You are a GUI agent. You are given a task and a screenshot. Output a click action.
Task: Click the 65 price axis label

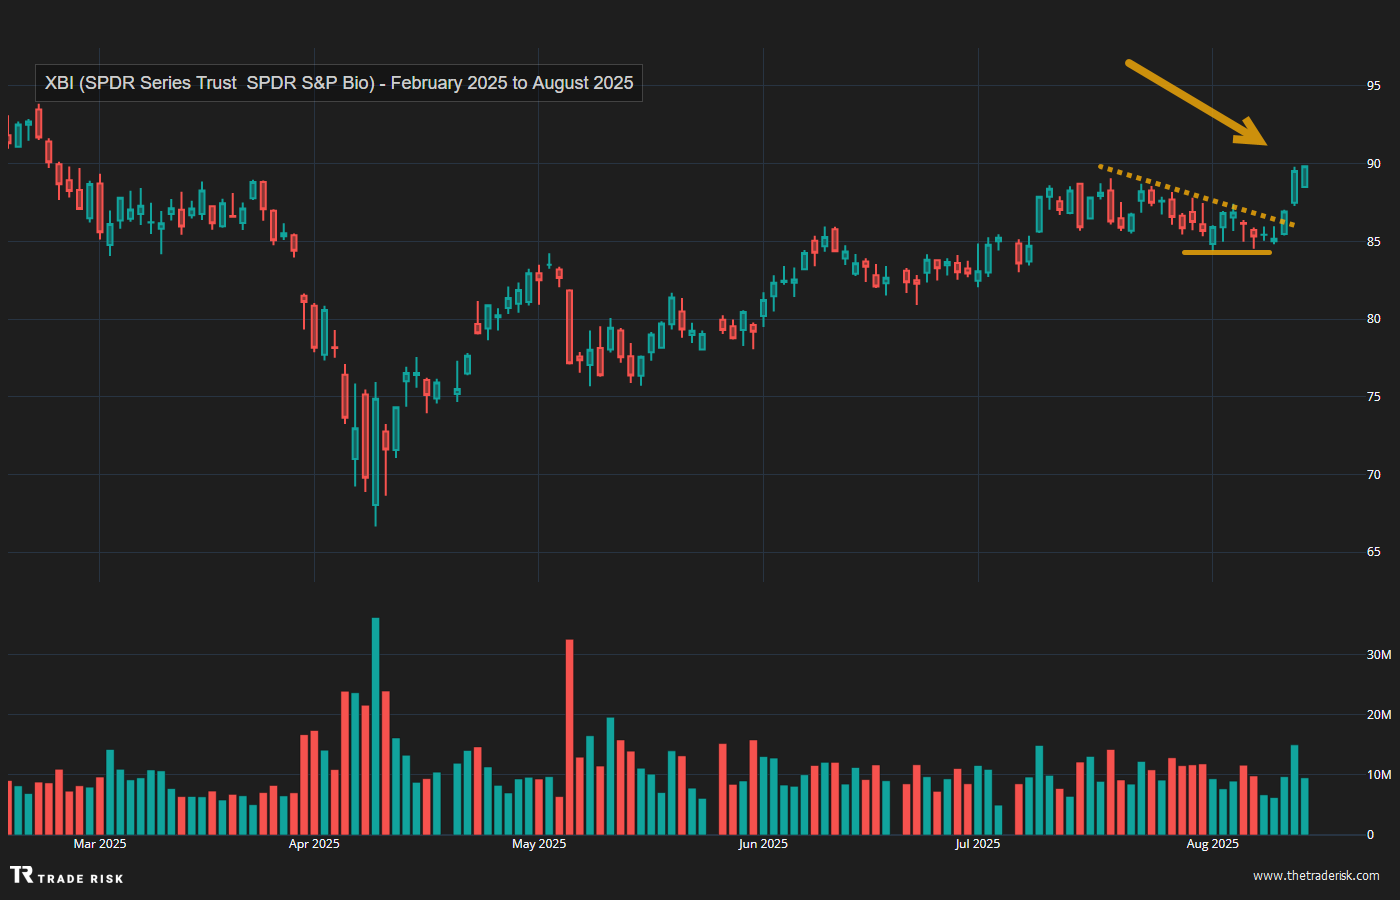pyautogui.click(x=1373, y=552)
